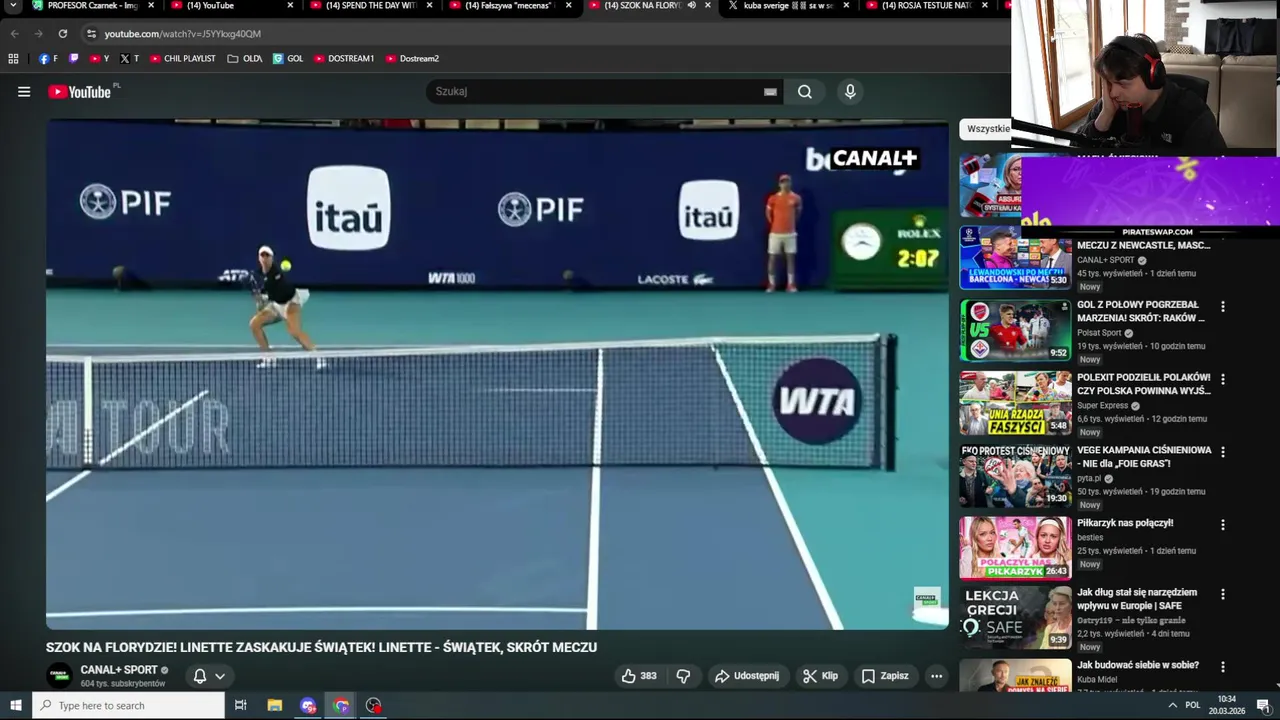This screenshot has width=1280, height=720.
Task: Open CANAL+ SPORT channel avatar
Action: [x=60, y=676]
